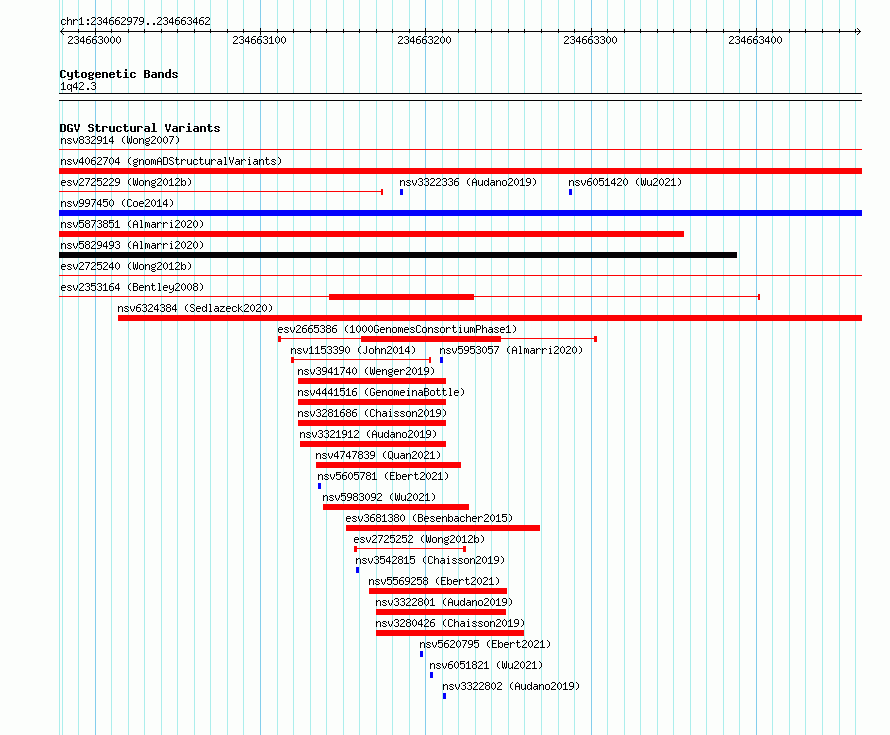
Task: Click the nsv3322336 (Audano2019) label
Action: click(468, 182)
